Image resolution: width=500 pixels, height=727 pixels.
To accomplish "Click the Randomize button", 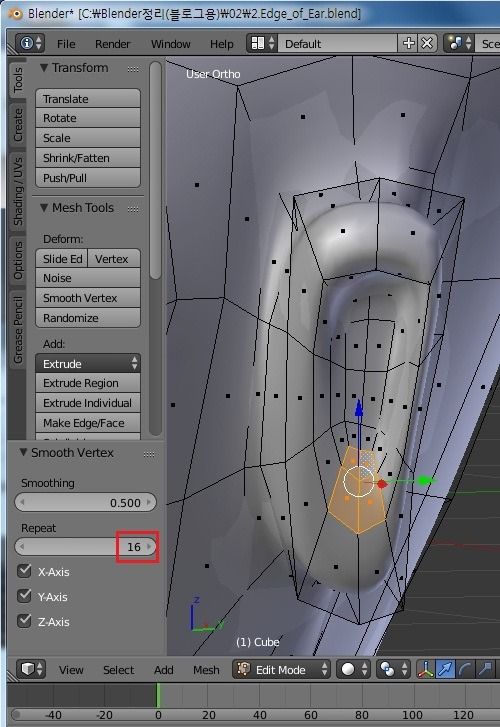I will coord(88,318).
